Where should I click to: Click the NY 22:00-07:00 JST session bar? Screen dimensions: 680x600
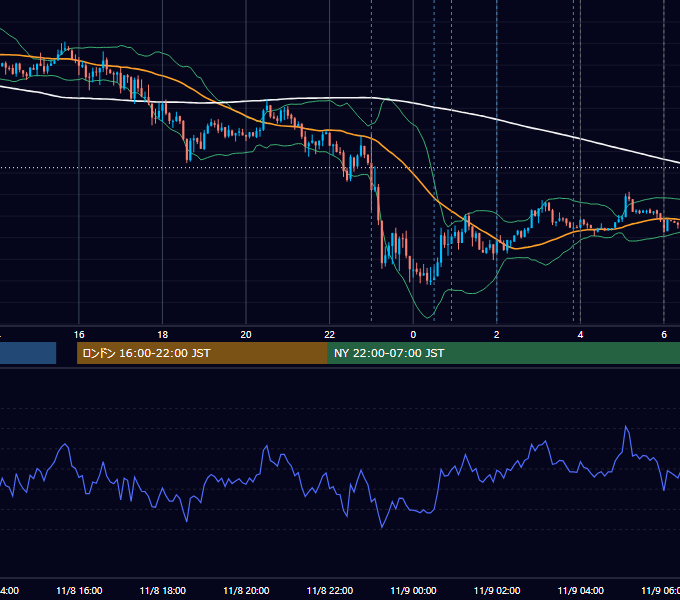(503, 353)
